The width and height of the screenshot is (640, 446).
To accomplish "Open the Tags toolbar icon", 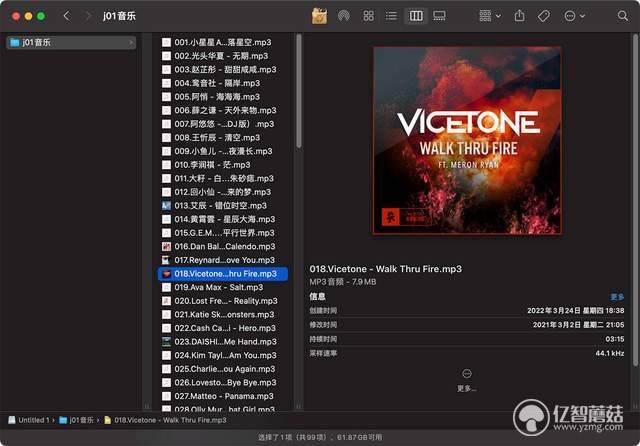I will point(544,16).
